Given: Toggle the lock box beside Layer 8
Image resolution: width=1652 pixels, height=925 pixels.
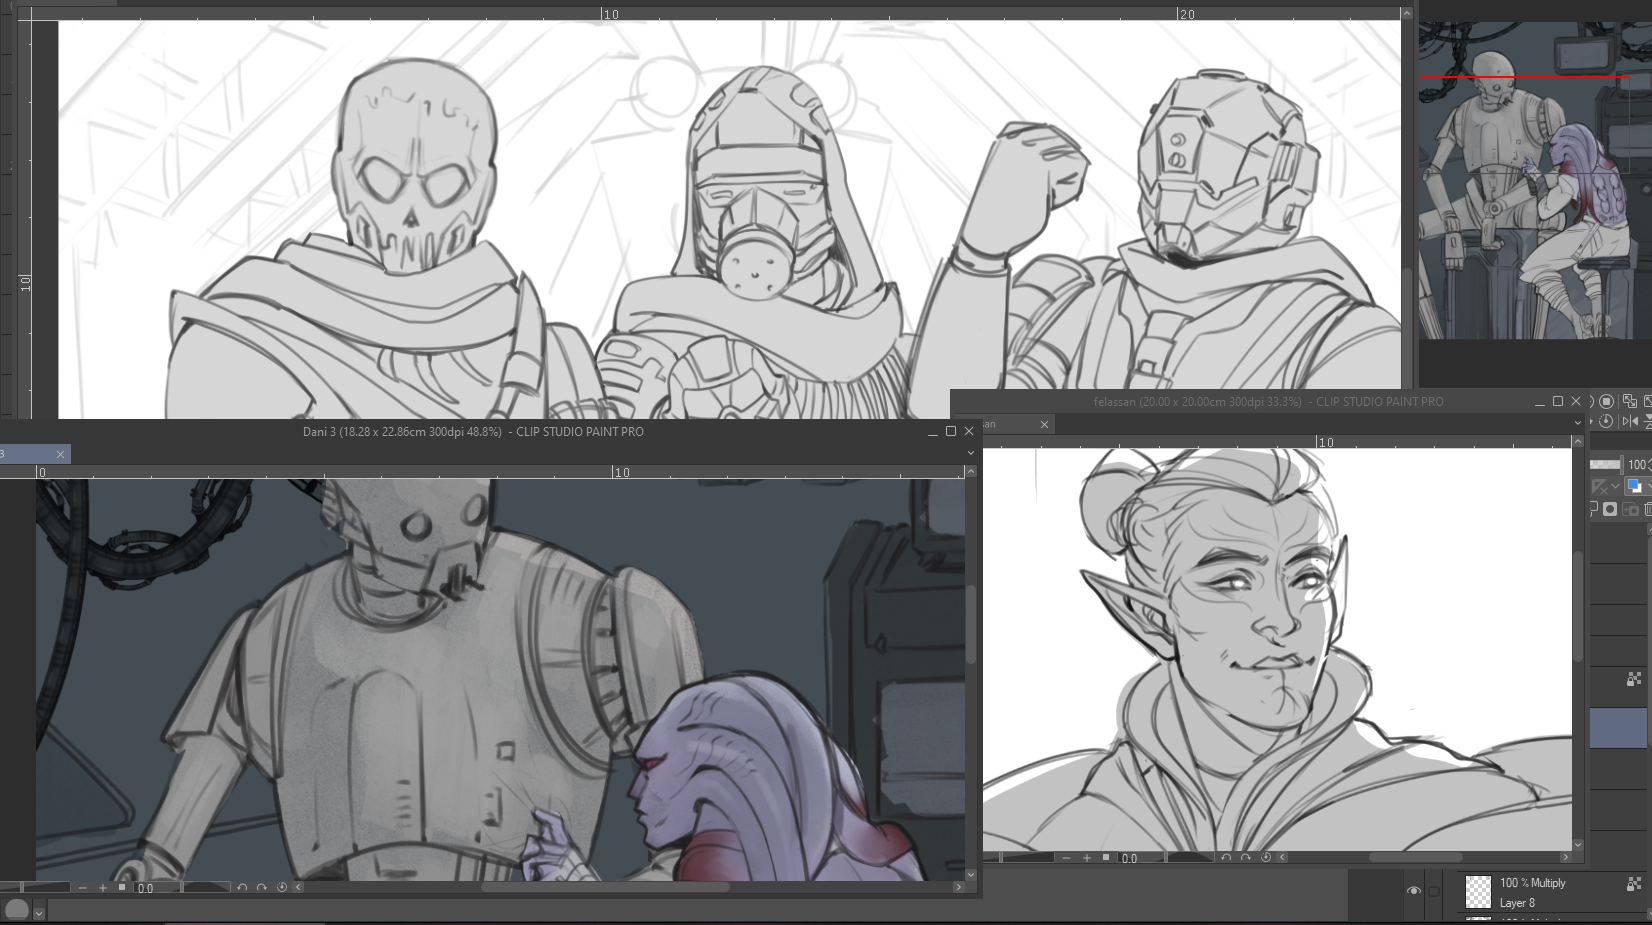Looking at the screenshot, I should click(1434, 890).
